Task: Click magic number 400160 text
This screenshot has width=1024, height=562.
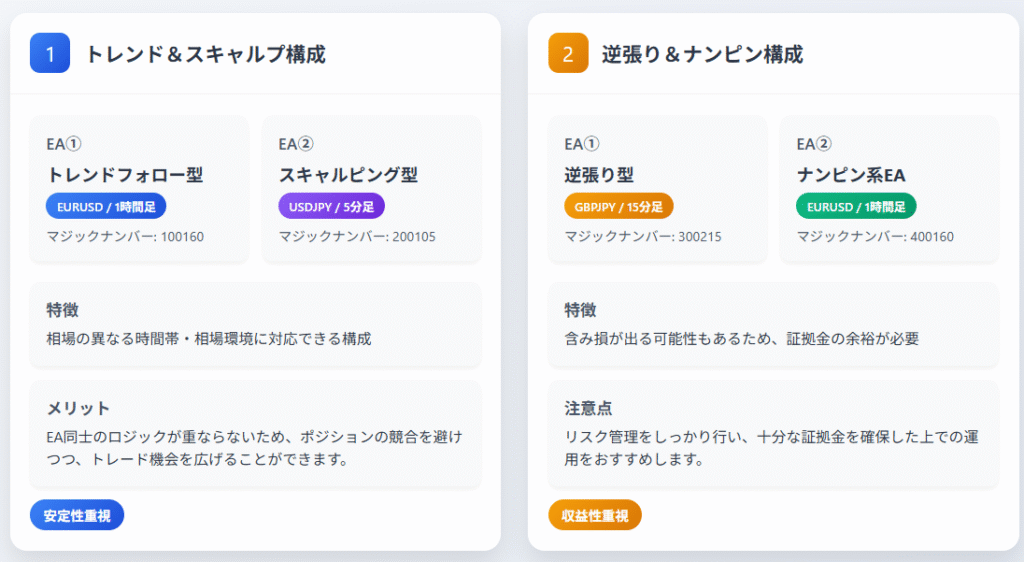Action: tap(875, 236)
